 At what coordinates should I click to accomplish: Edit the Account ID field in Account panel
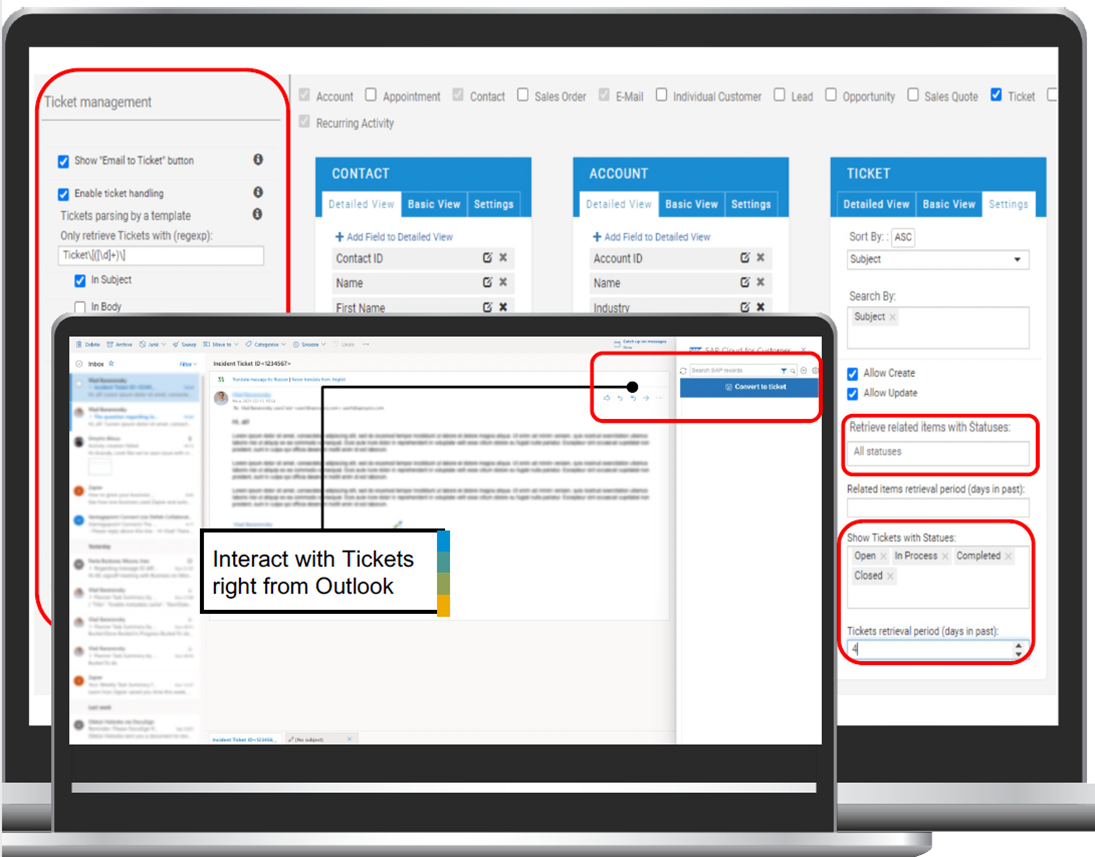click(x=745, y=258)
